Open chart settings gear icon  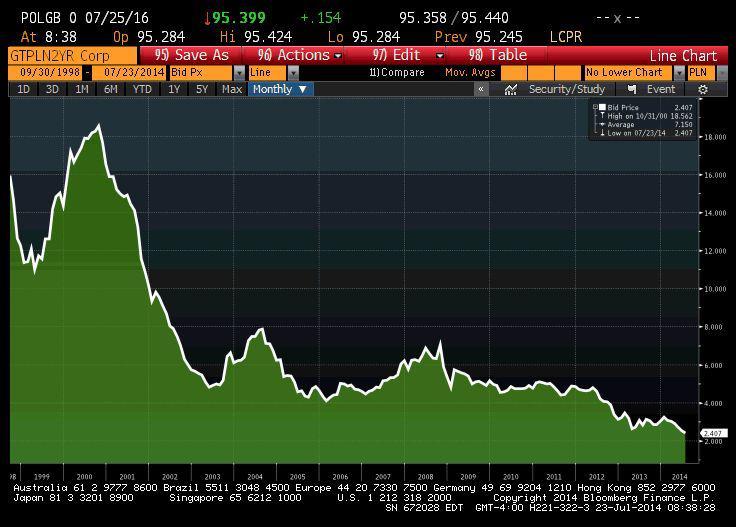click(x=703, y=89)
